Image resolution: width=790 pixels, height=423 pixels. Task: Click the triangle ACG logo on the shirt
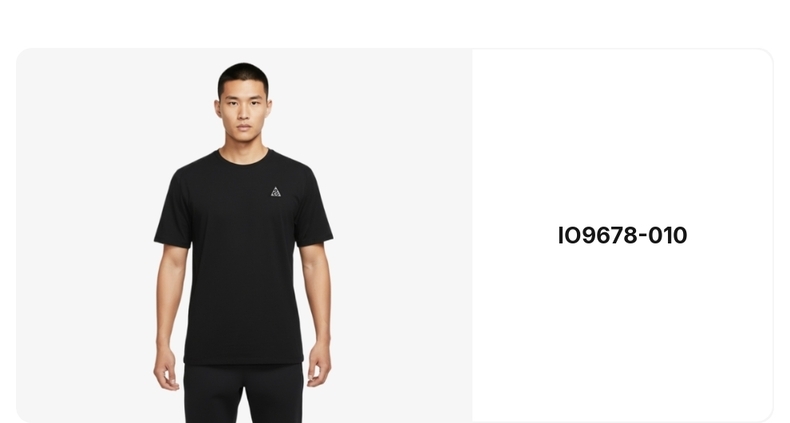pyautogui.click(x=276, y=192)
